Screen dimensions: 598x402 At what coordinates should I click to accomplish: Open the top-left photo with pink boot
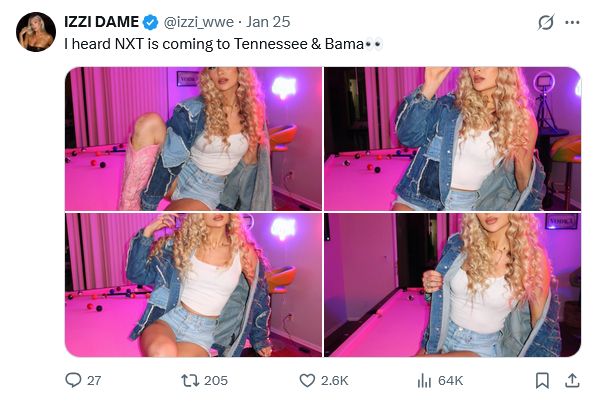(x=193, y=139)
